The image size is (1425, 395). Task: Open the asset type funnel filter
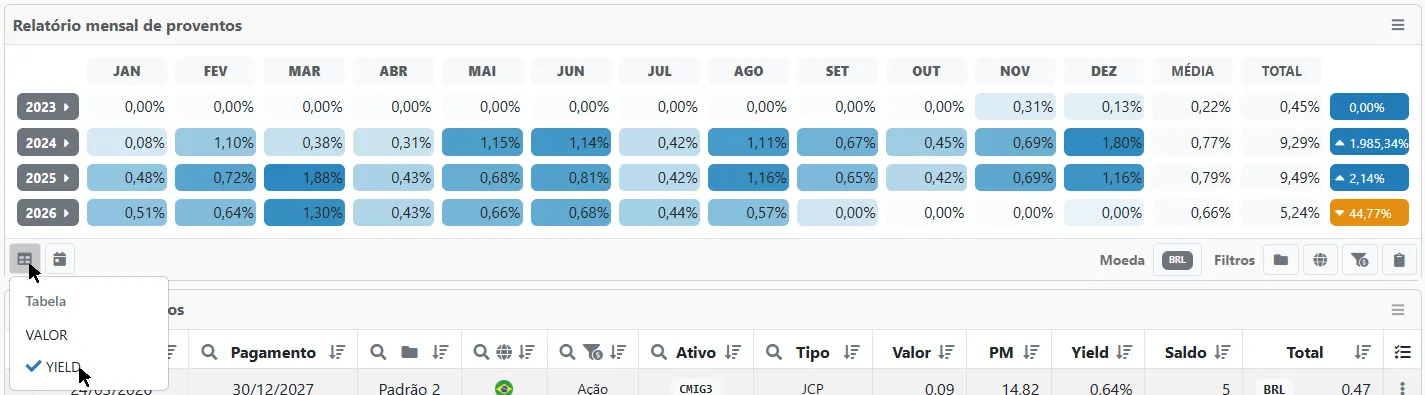click(1360, 261)
